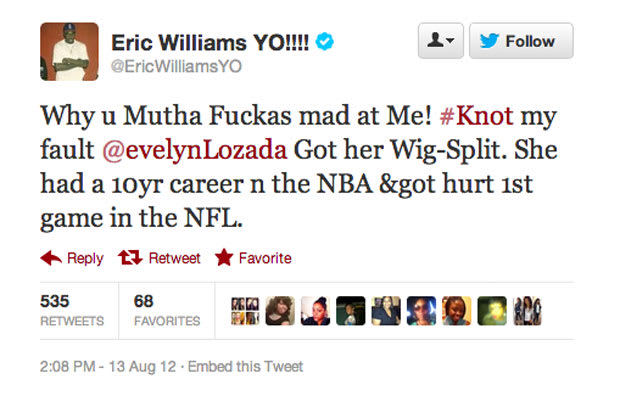
Task: Open the 2:08 PM - 13 Aug 12 timestamp
Action: 108,366
